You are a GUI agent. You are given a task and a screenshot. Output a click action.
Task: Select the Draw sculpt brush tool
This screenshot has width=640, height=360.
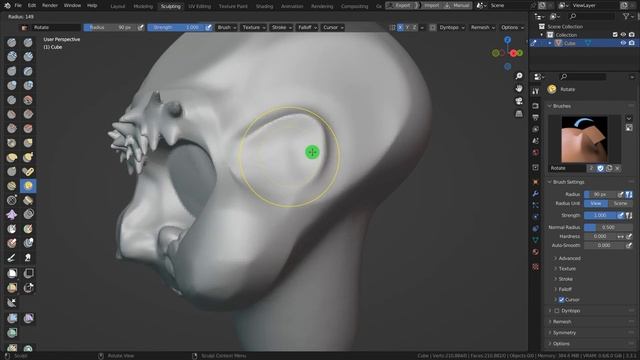(x=12, y=42)
